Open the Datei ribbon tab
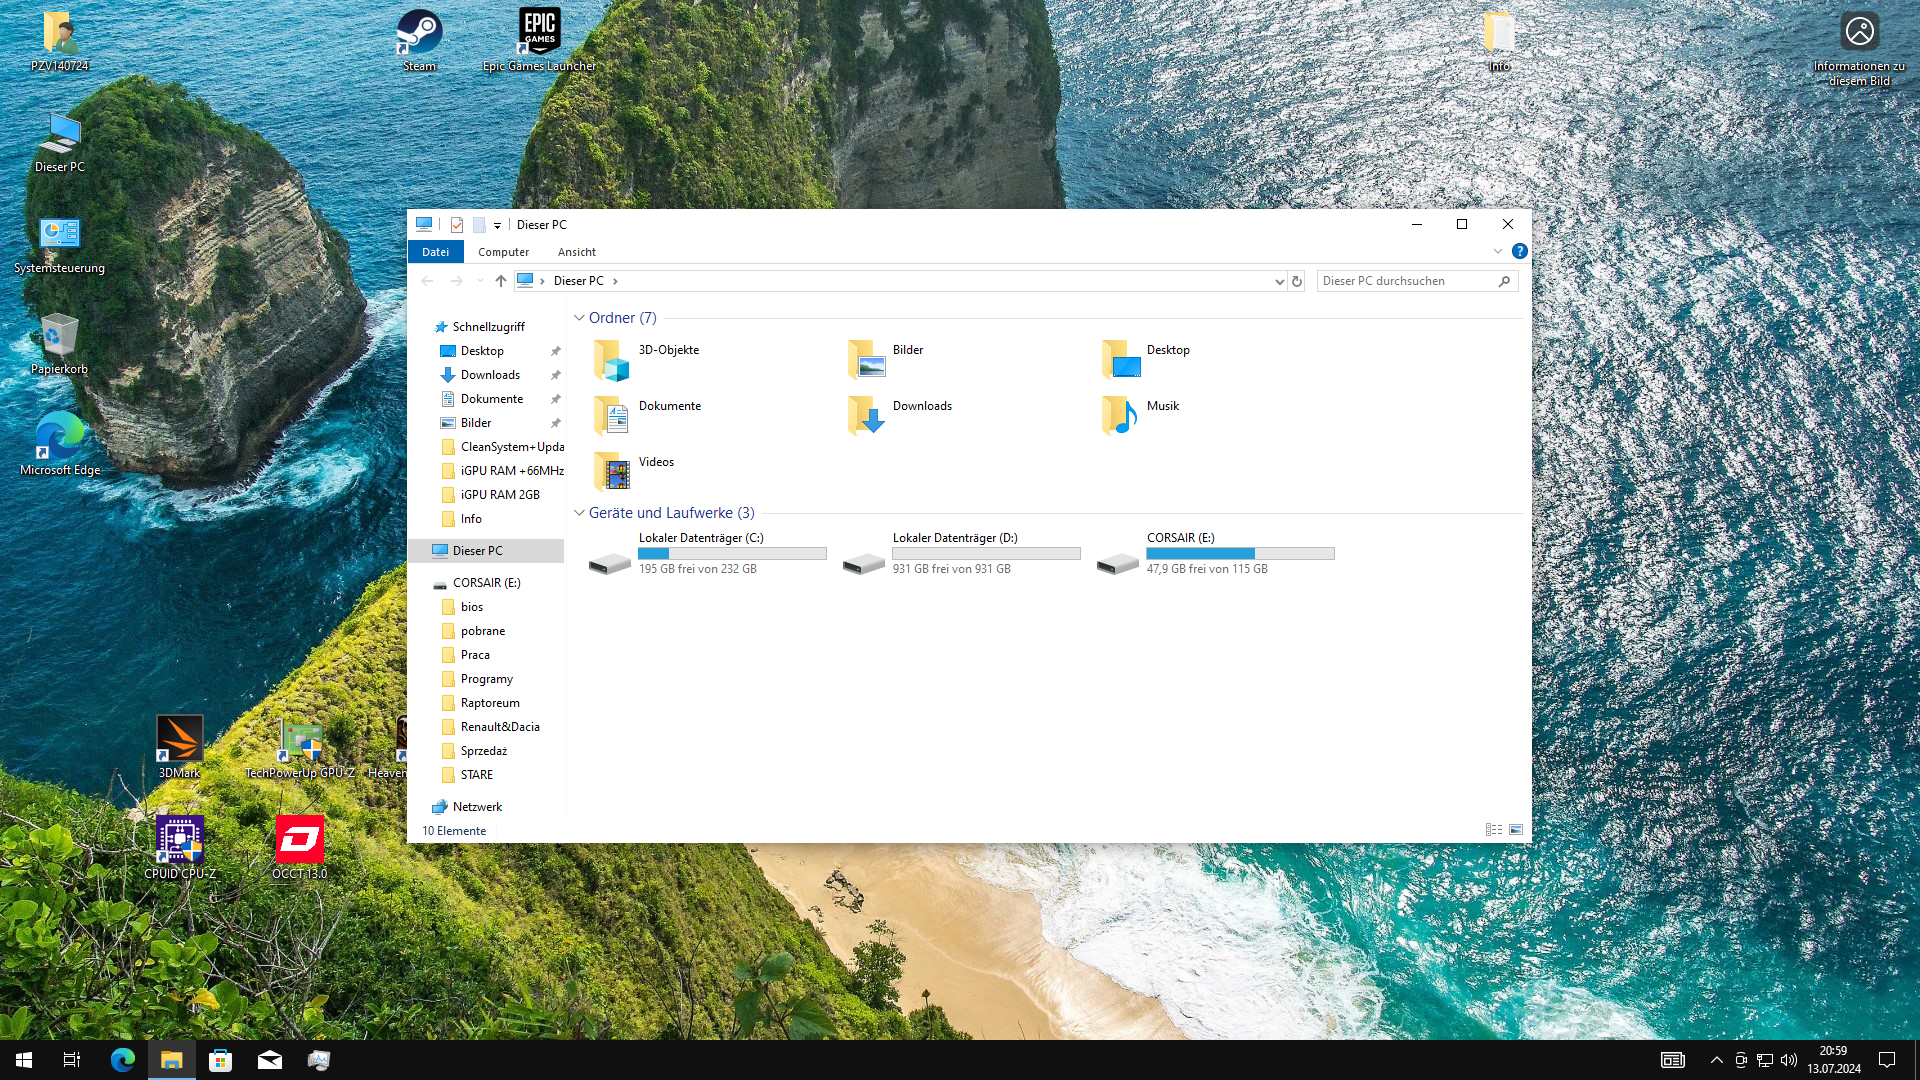This screenshot has height=1080, width=1920. 435,252
